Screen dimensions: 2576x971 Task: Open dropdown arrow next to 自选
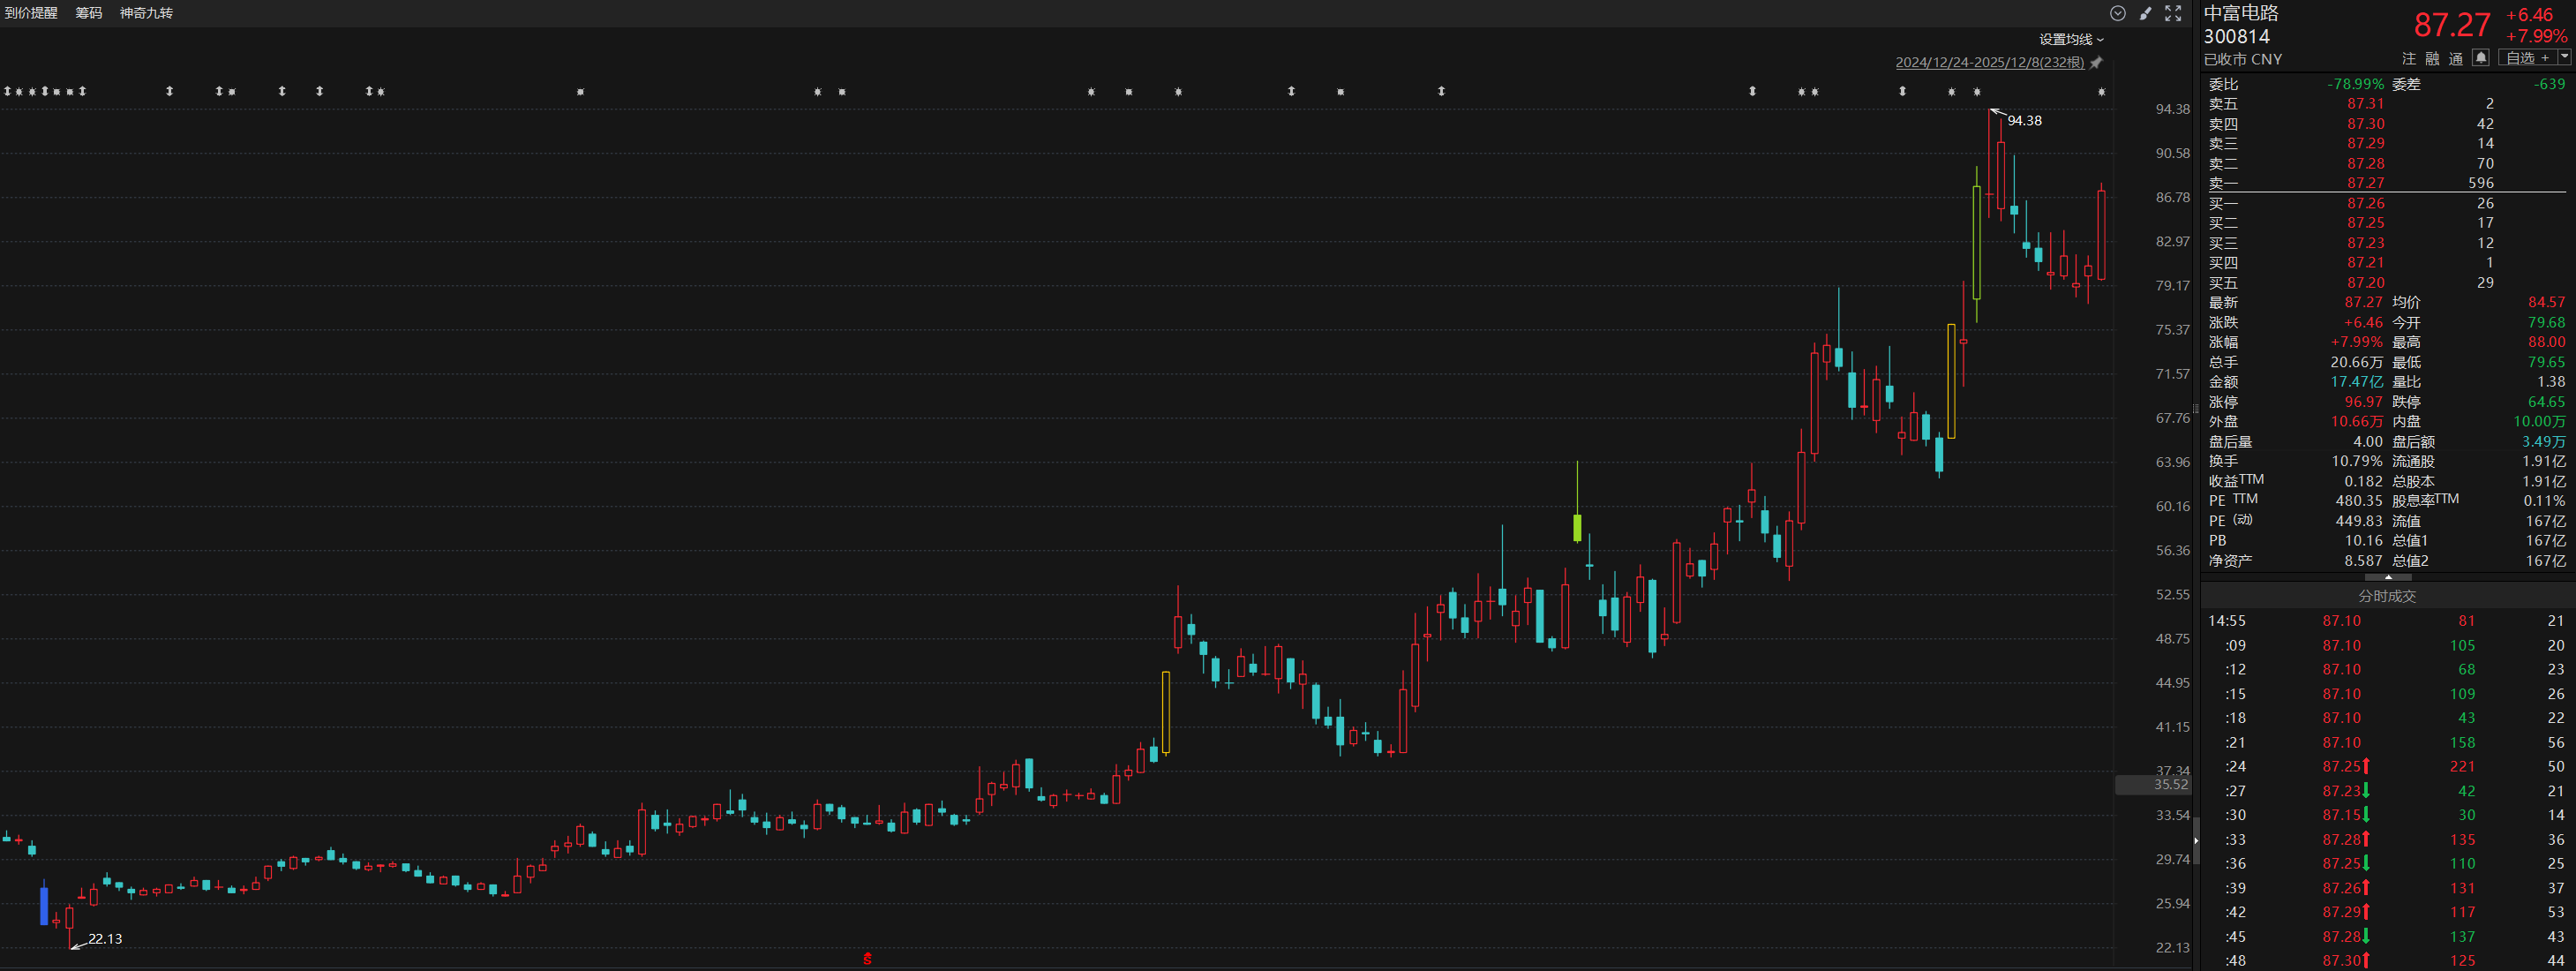2564,57
